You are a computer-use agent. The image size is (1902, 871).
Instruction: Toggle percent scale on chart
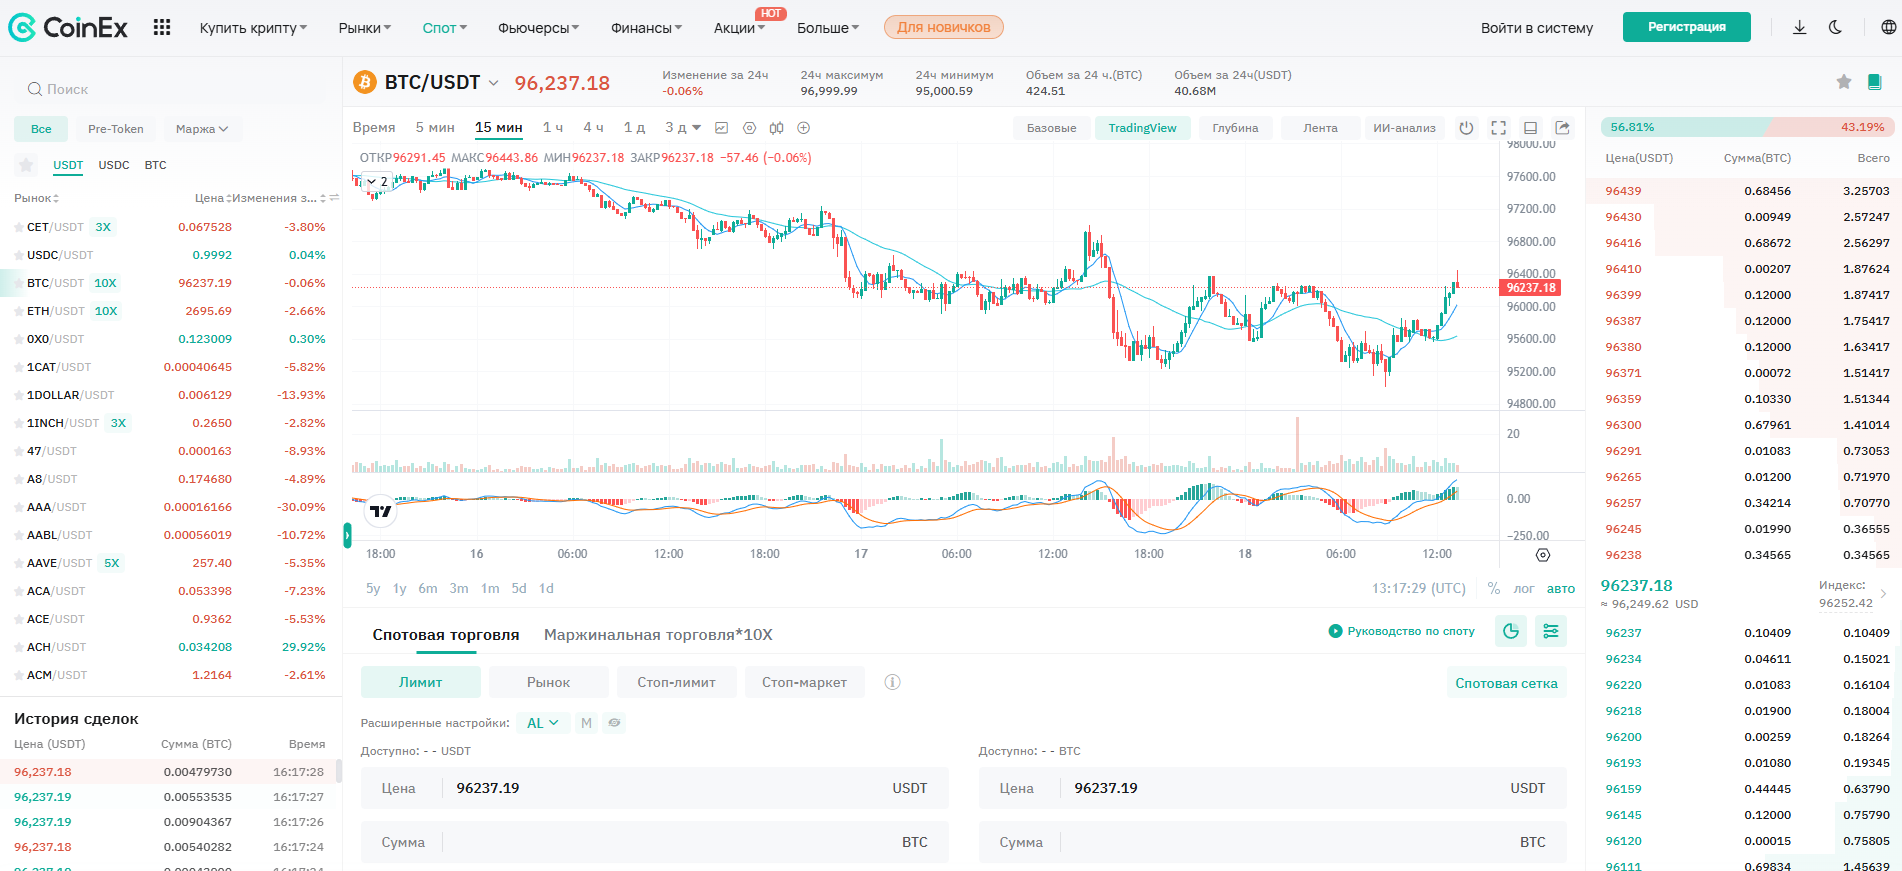coord(1494,589)
